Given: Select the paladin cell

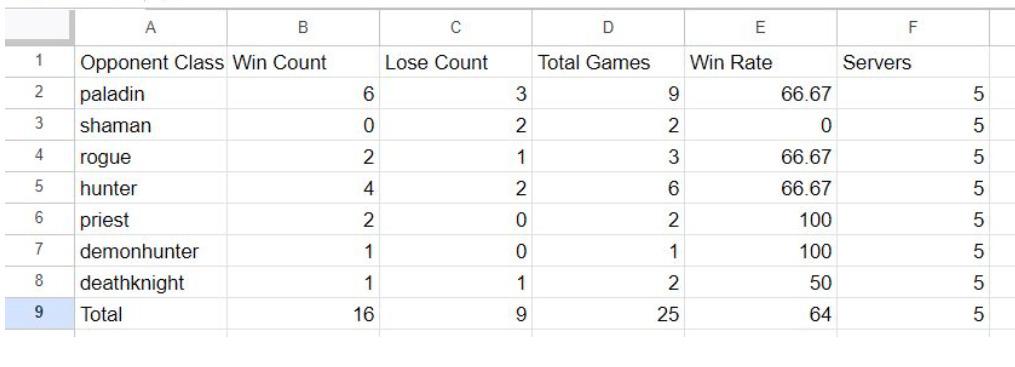Looking at the screenshot, I should click(x=151, y=94).
